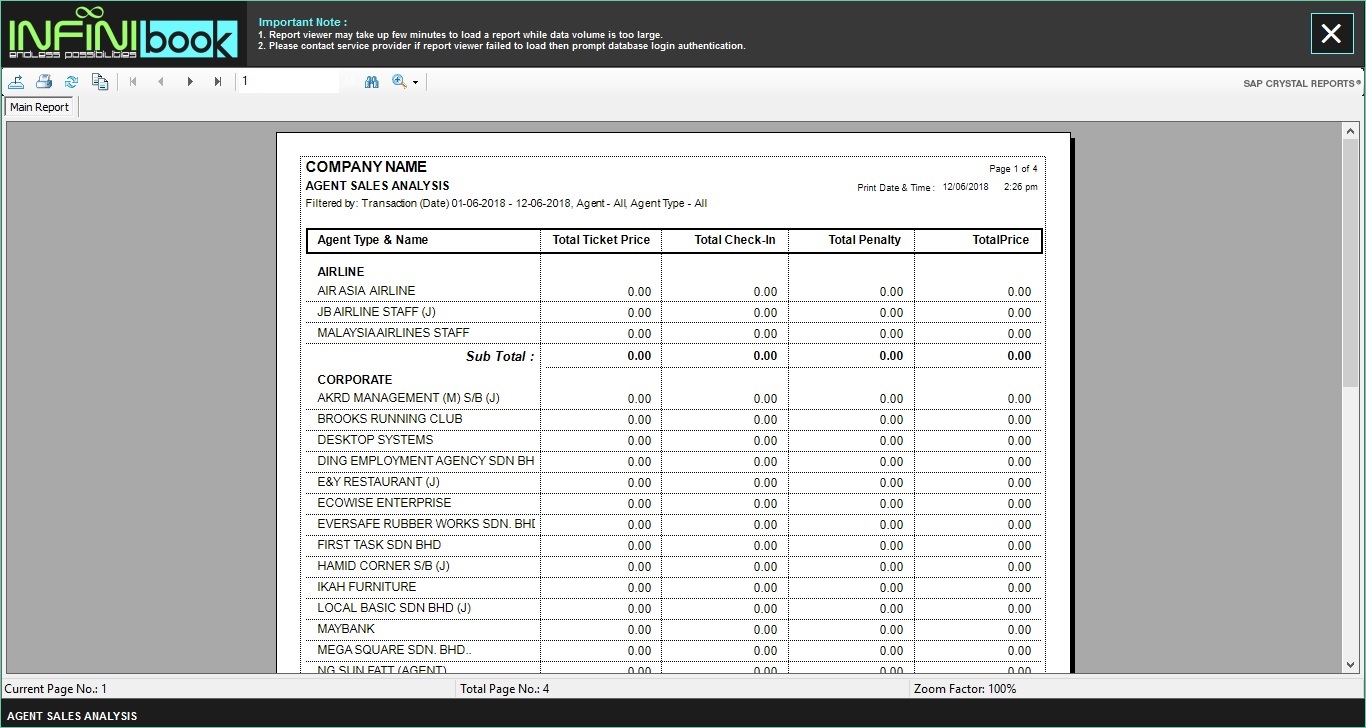Select MEGA SQUARE SDN. BHD.. row
Image resolution: width=1366 pixels, height=728 pixels.
(x=673, y=650)
